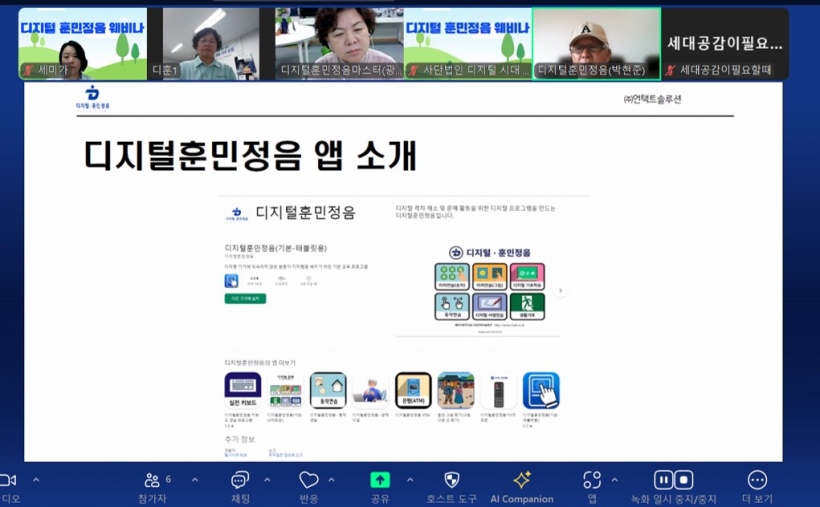Click the green exit-sign 생활기초 tile

coord(528,306)
